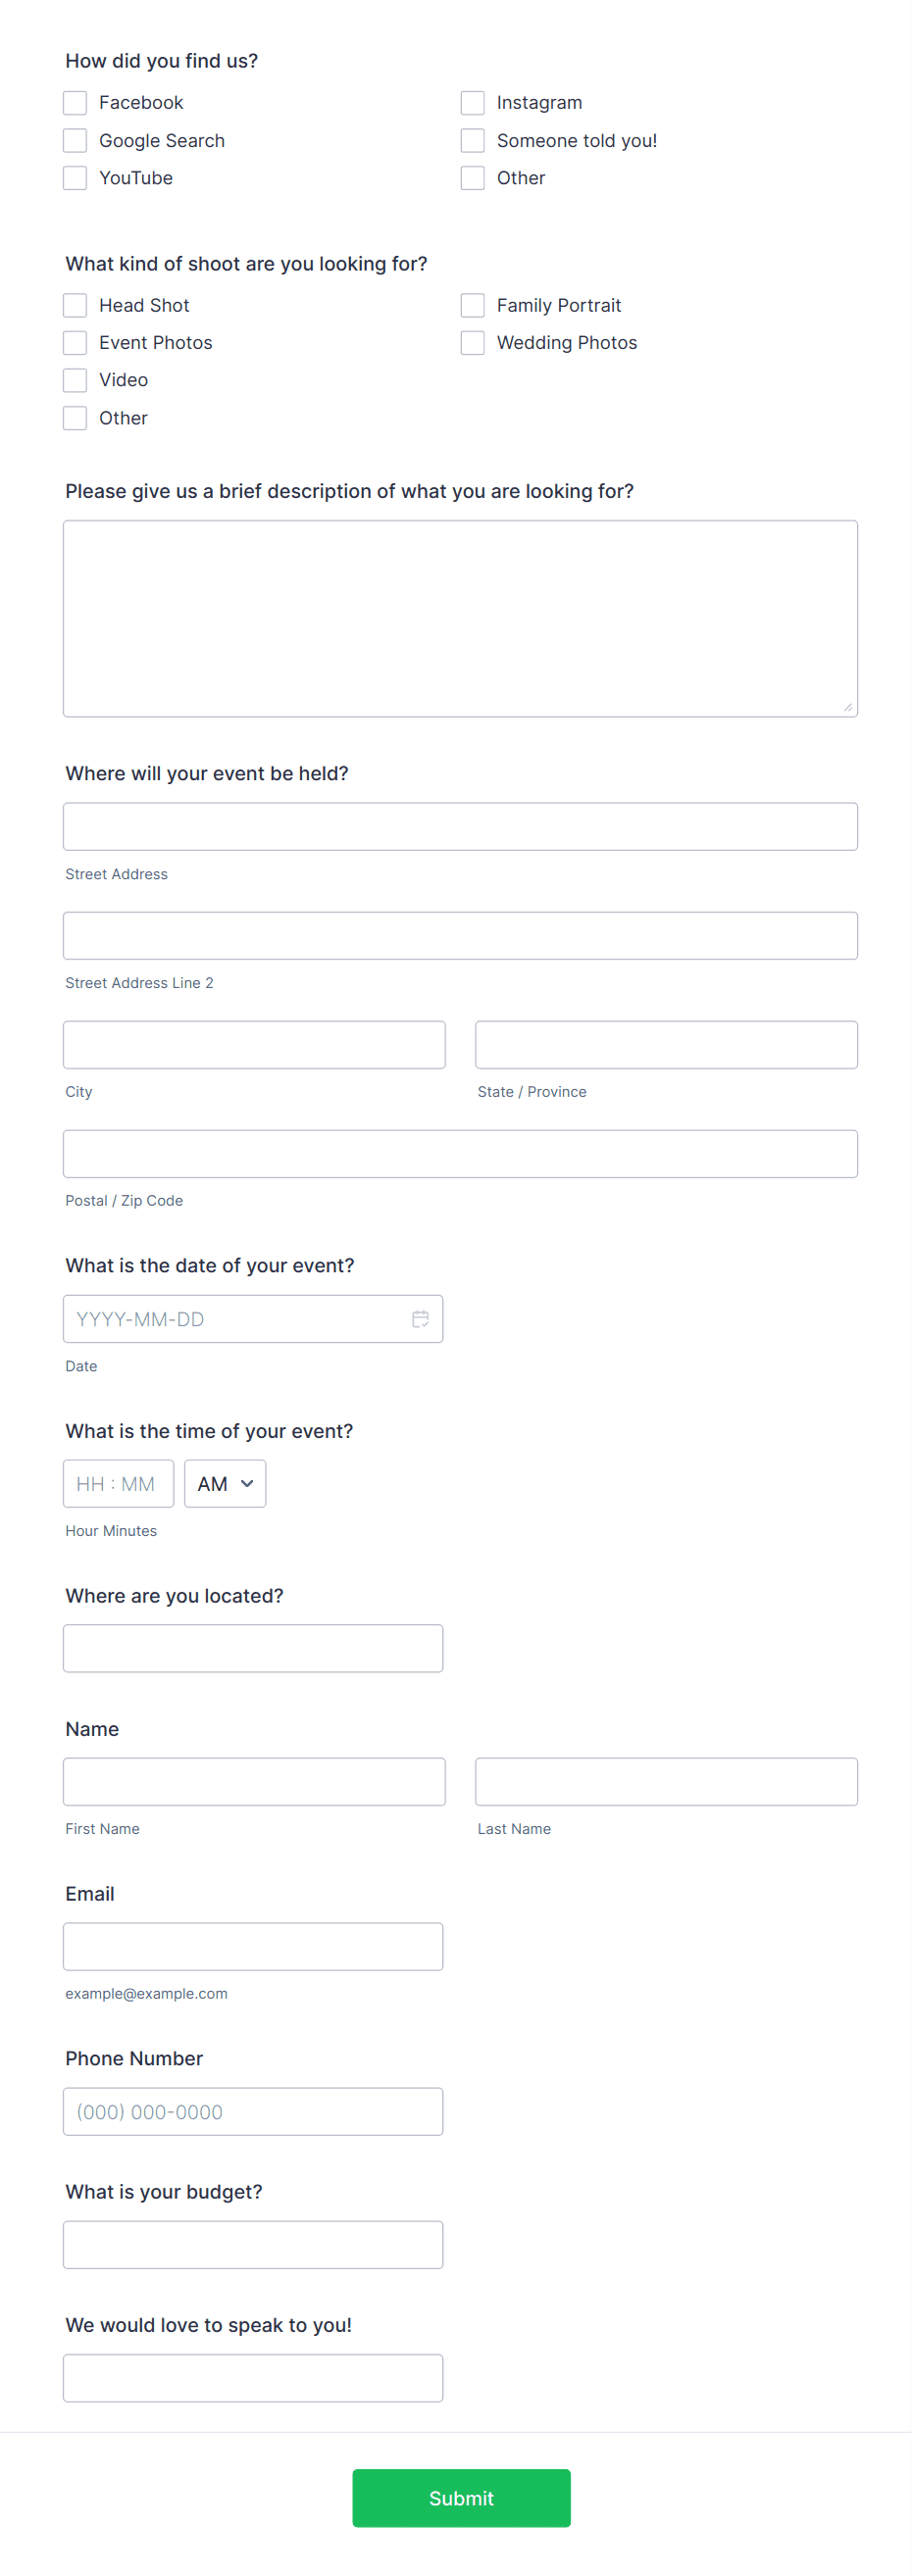The image size is (912, 2576).
Task: Check the Wedding Photos checkbox
Action: pyautogui.click(x=472, y=342)
